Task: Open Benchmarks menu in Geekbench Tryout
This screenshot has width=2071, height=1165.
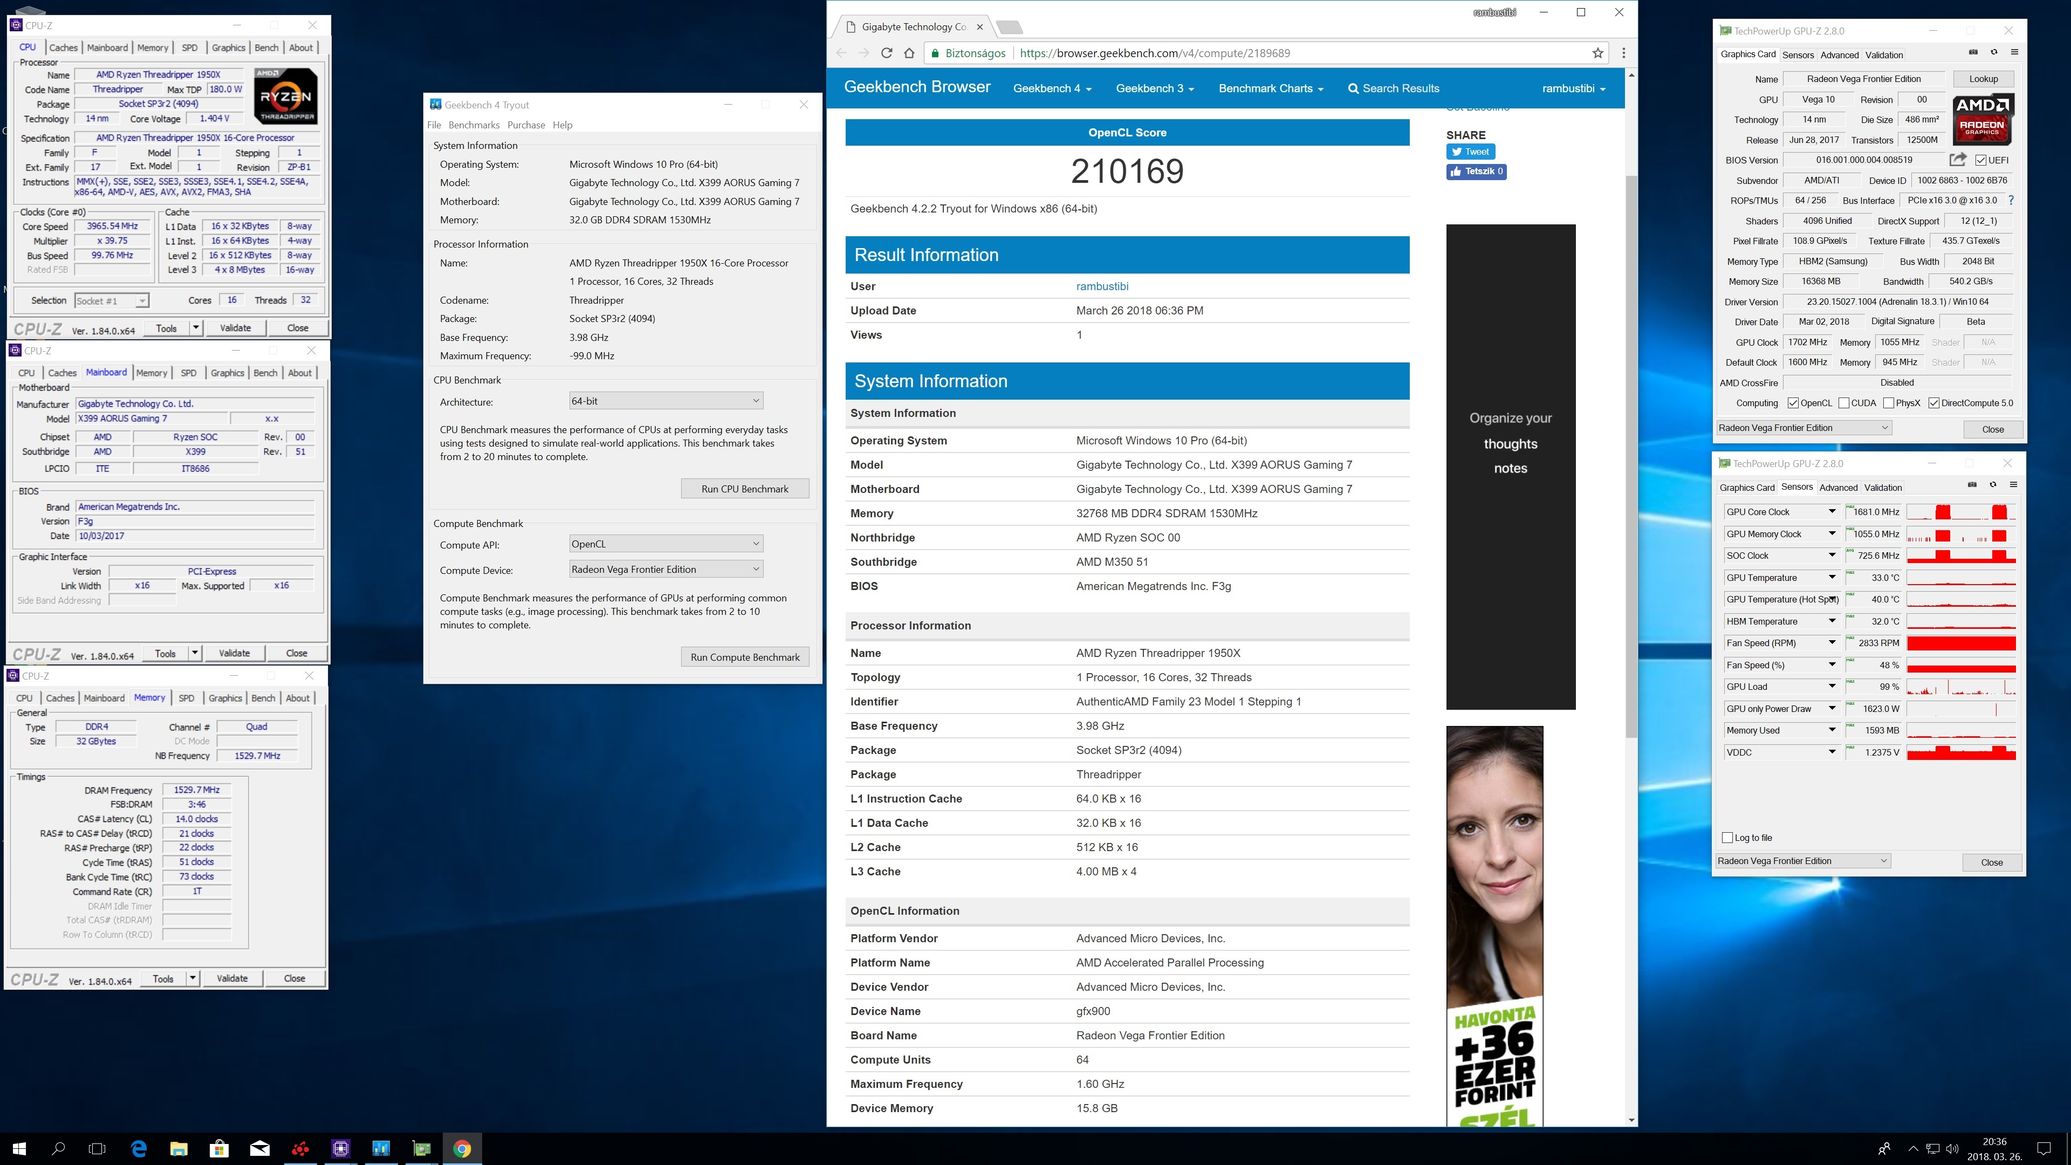Action: click(x=474, y=125)
